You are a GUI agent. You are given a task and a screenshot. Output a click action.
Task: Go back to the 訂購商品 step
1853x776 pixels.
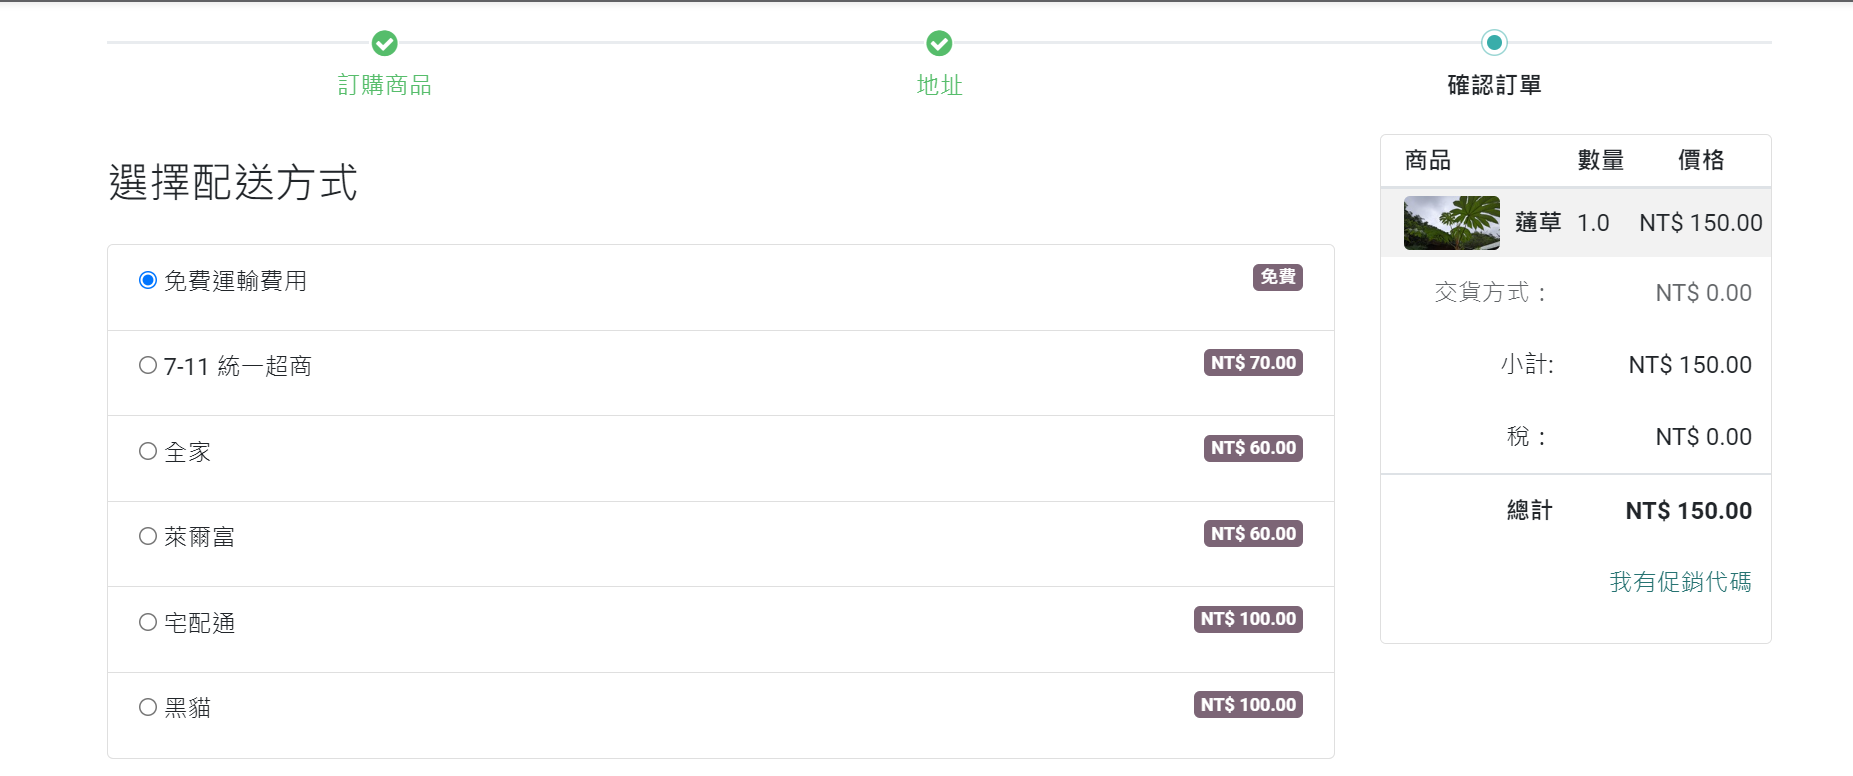(x=385, y=85)
